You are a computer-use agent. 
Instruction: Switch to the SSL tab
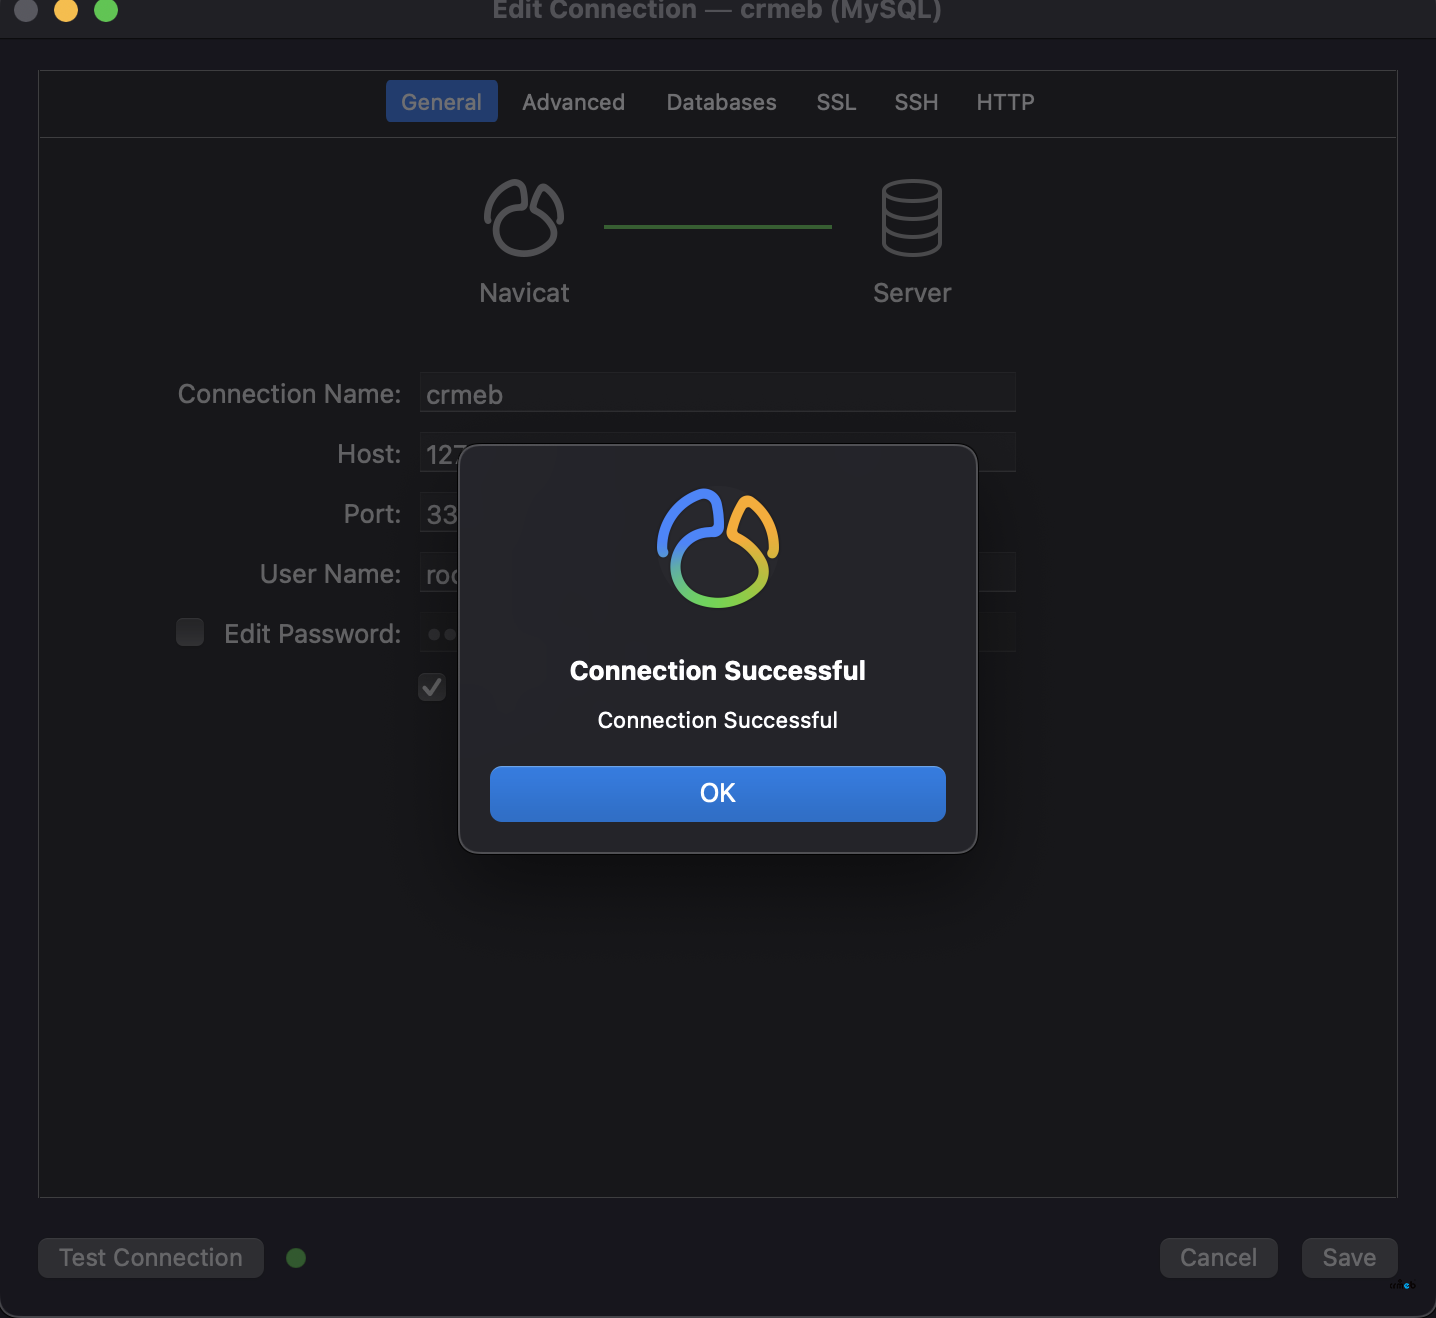[x=836, y=101]
